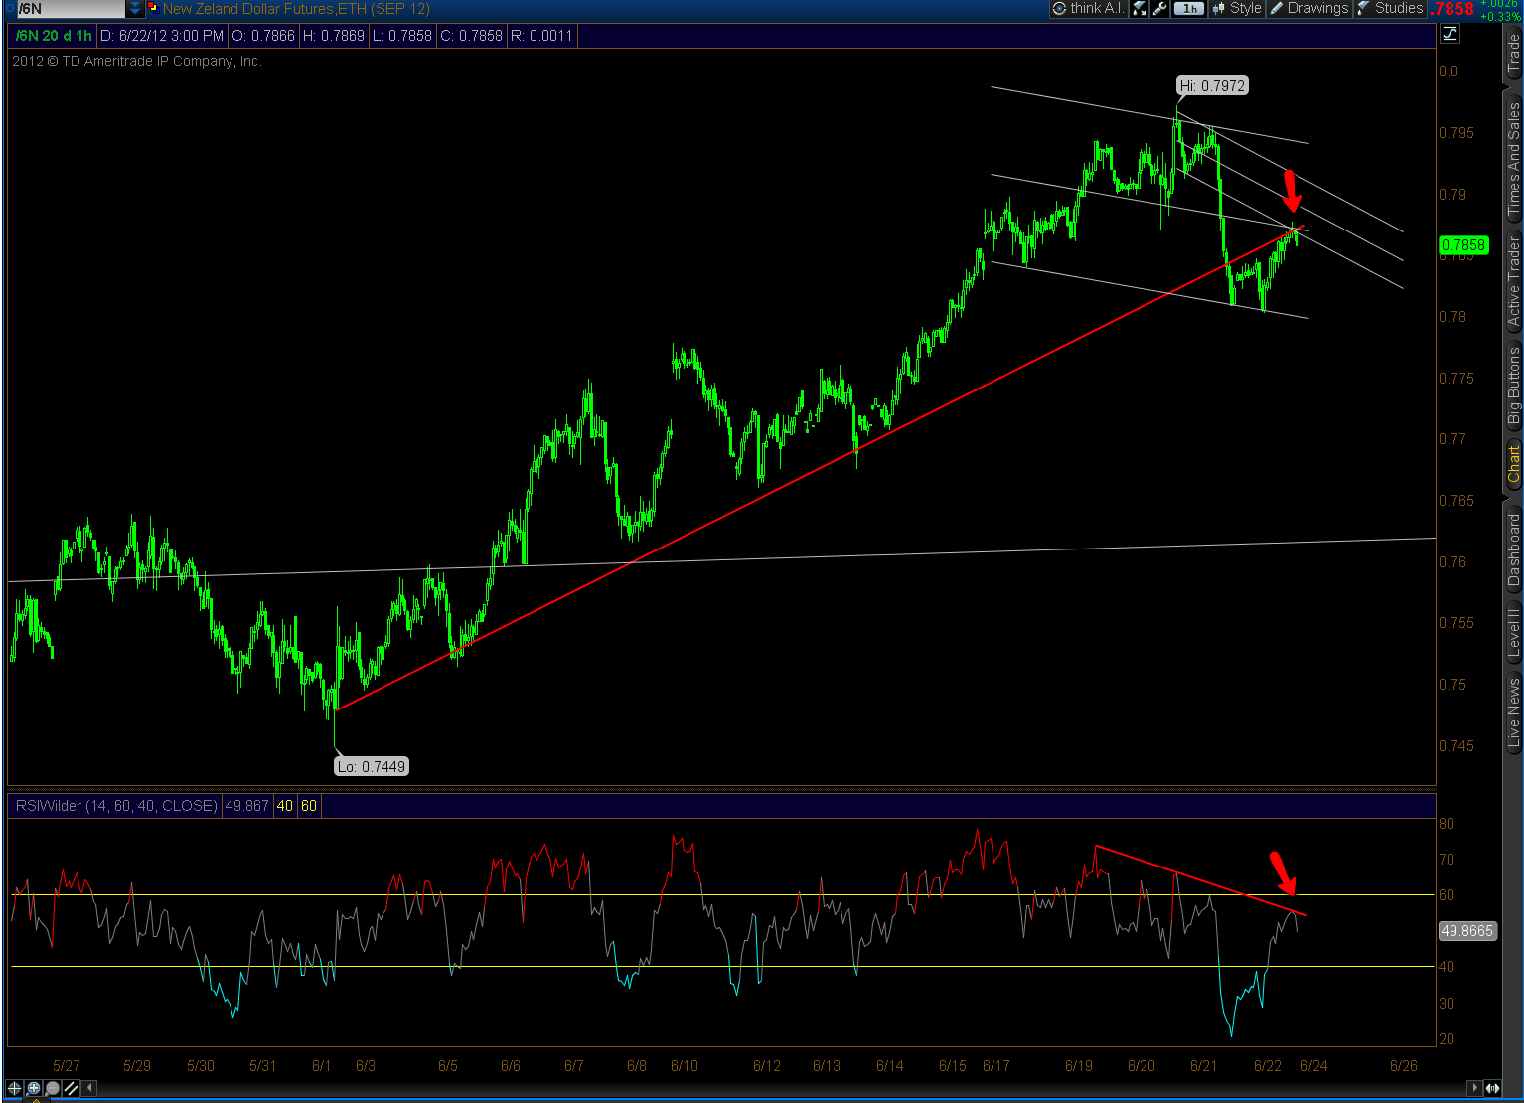Click the RSIWilder study label

(x=116, y=806)
